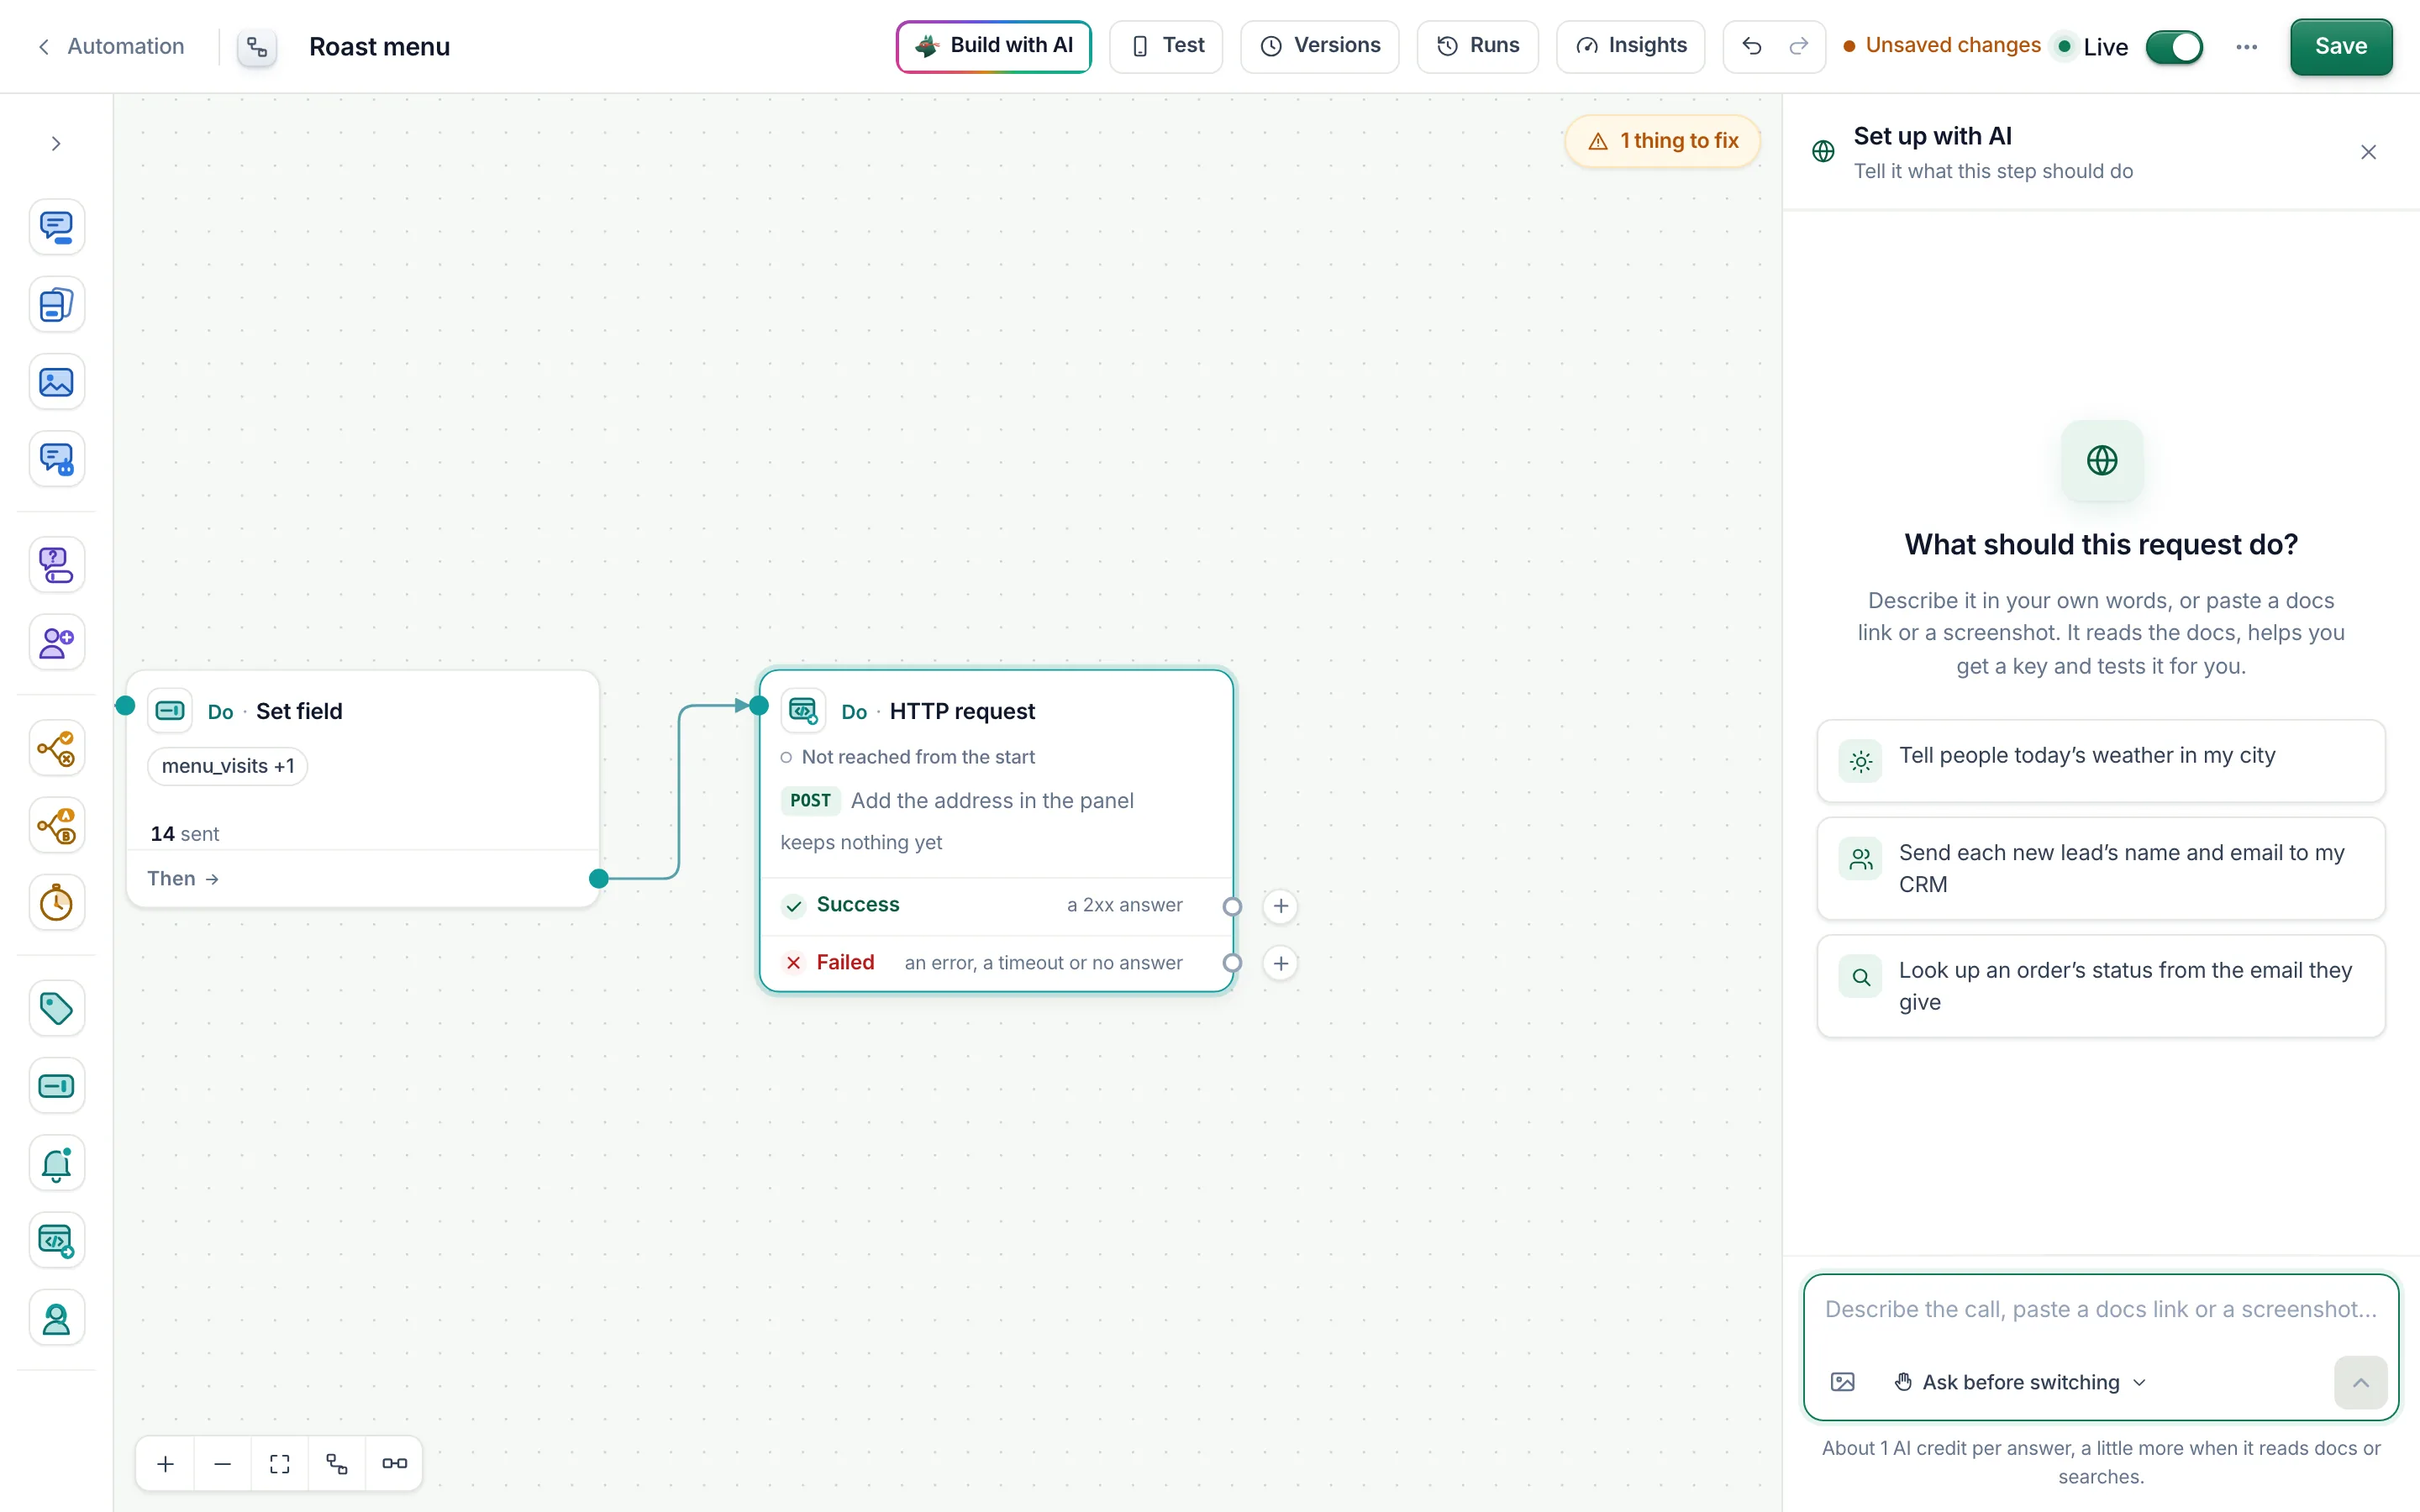Add the question prompt block
This screenshot has height=1512, width=2420.
point(56,565)
